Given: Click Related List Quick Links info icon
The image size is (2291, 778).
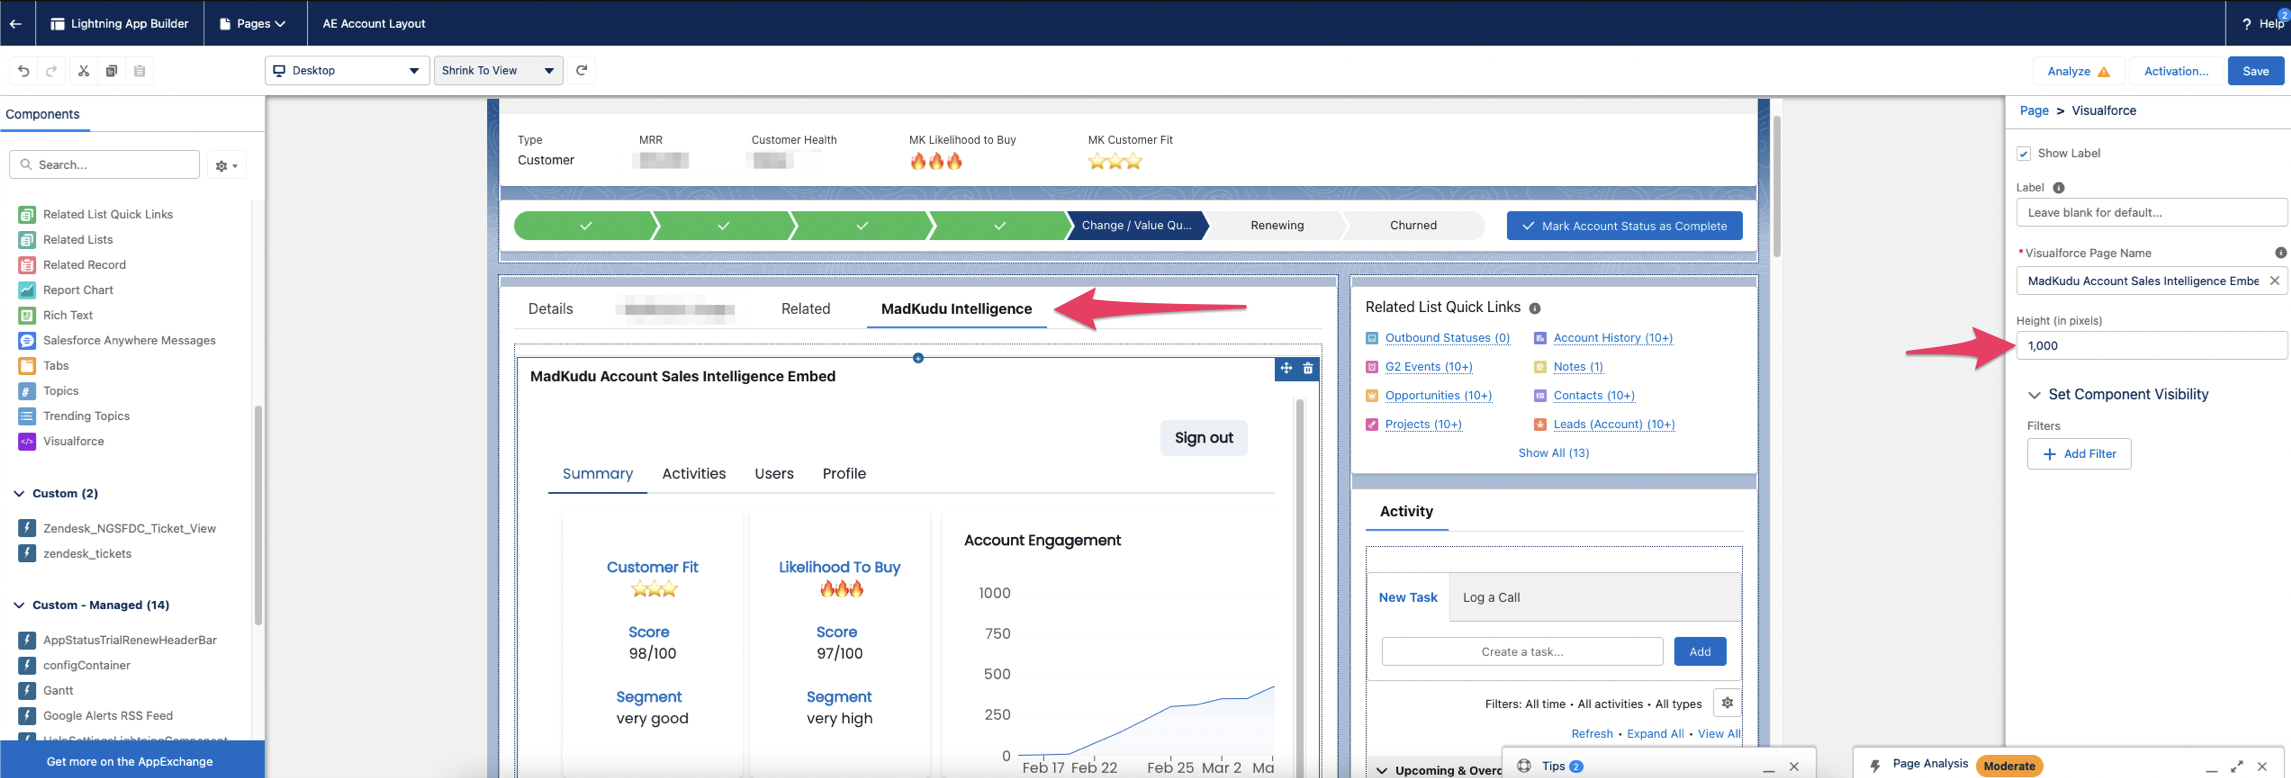Looking at the screenshot, I should pyautogui.click(x=1535, y=308).
